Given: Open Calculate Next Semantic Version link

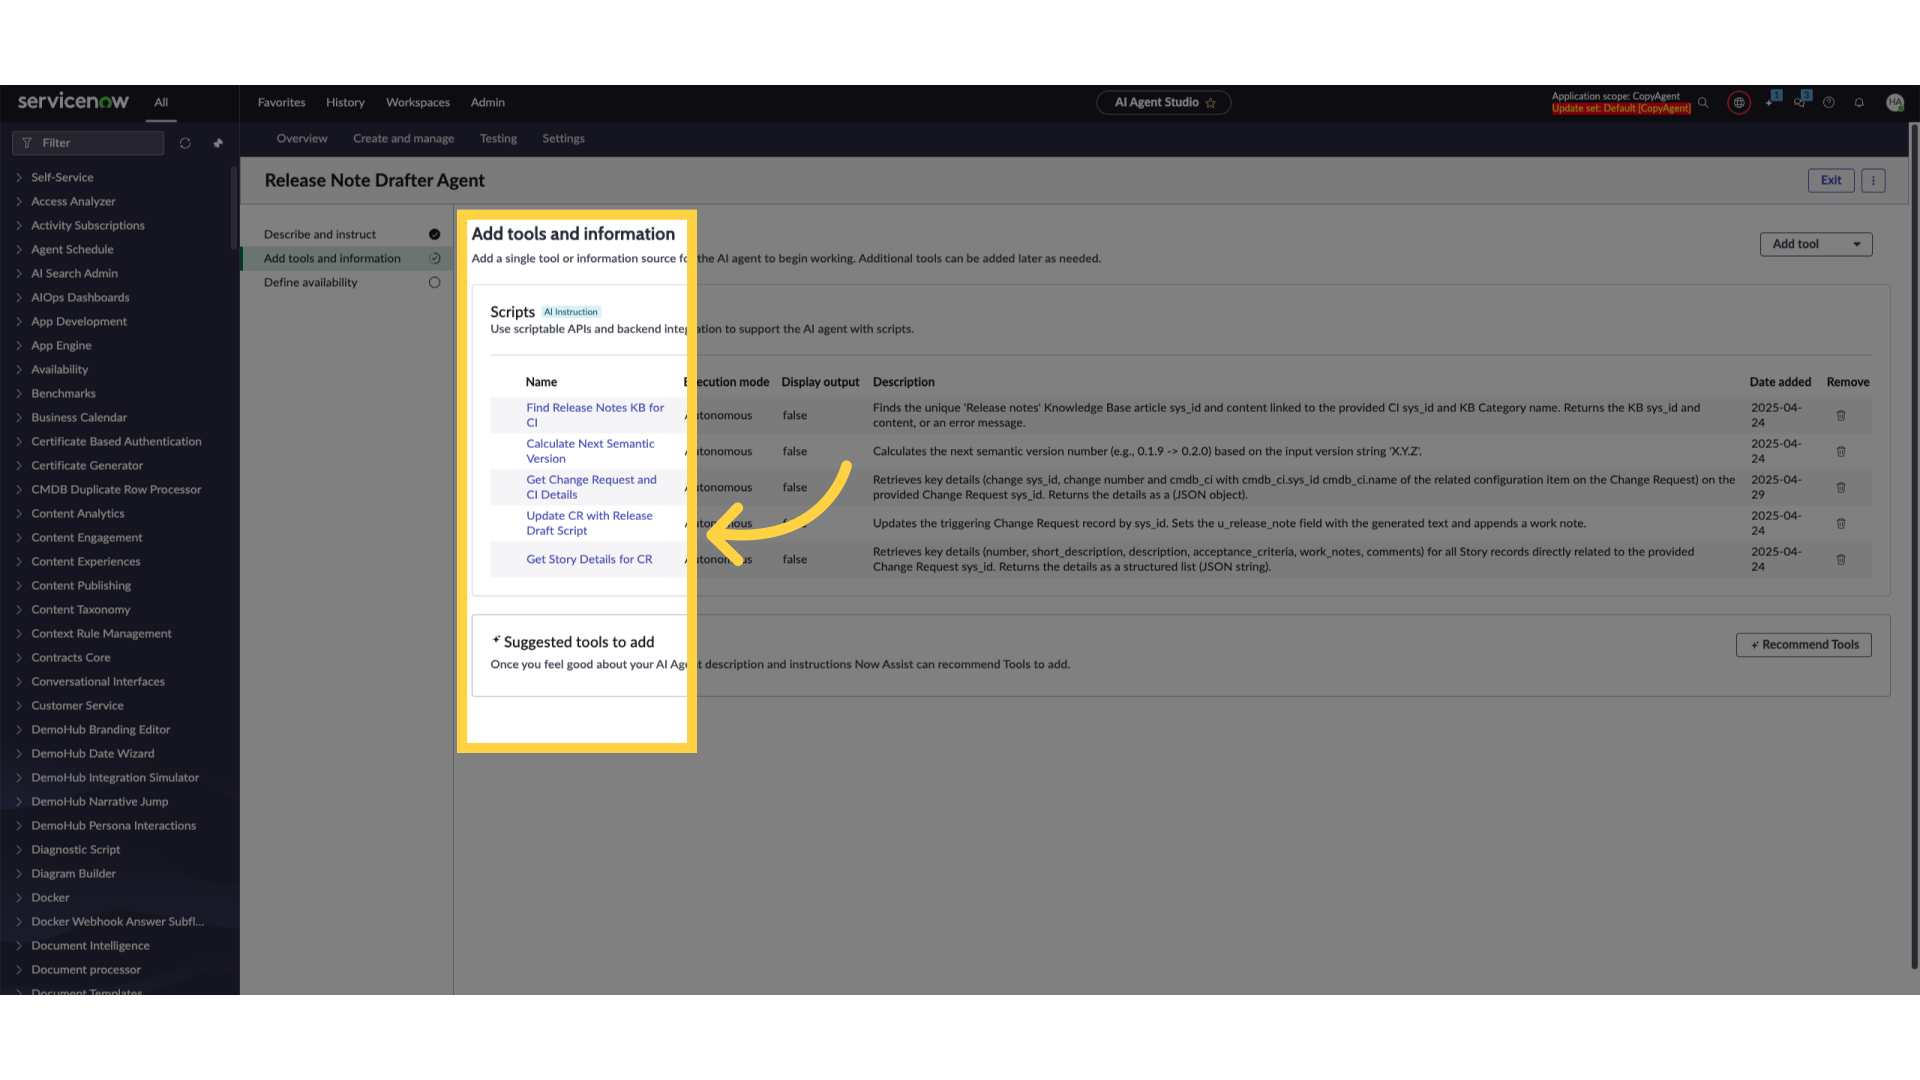Looking at the screenshot, I should coord(590,451).
